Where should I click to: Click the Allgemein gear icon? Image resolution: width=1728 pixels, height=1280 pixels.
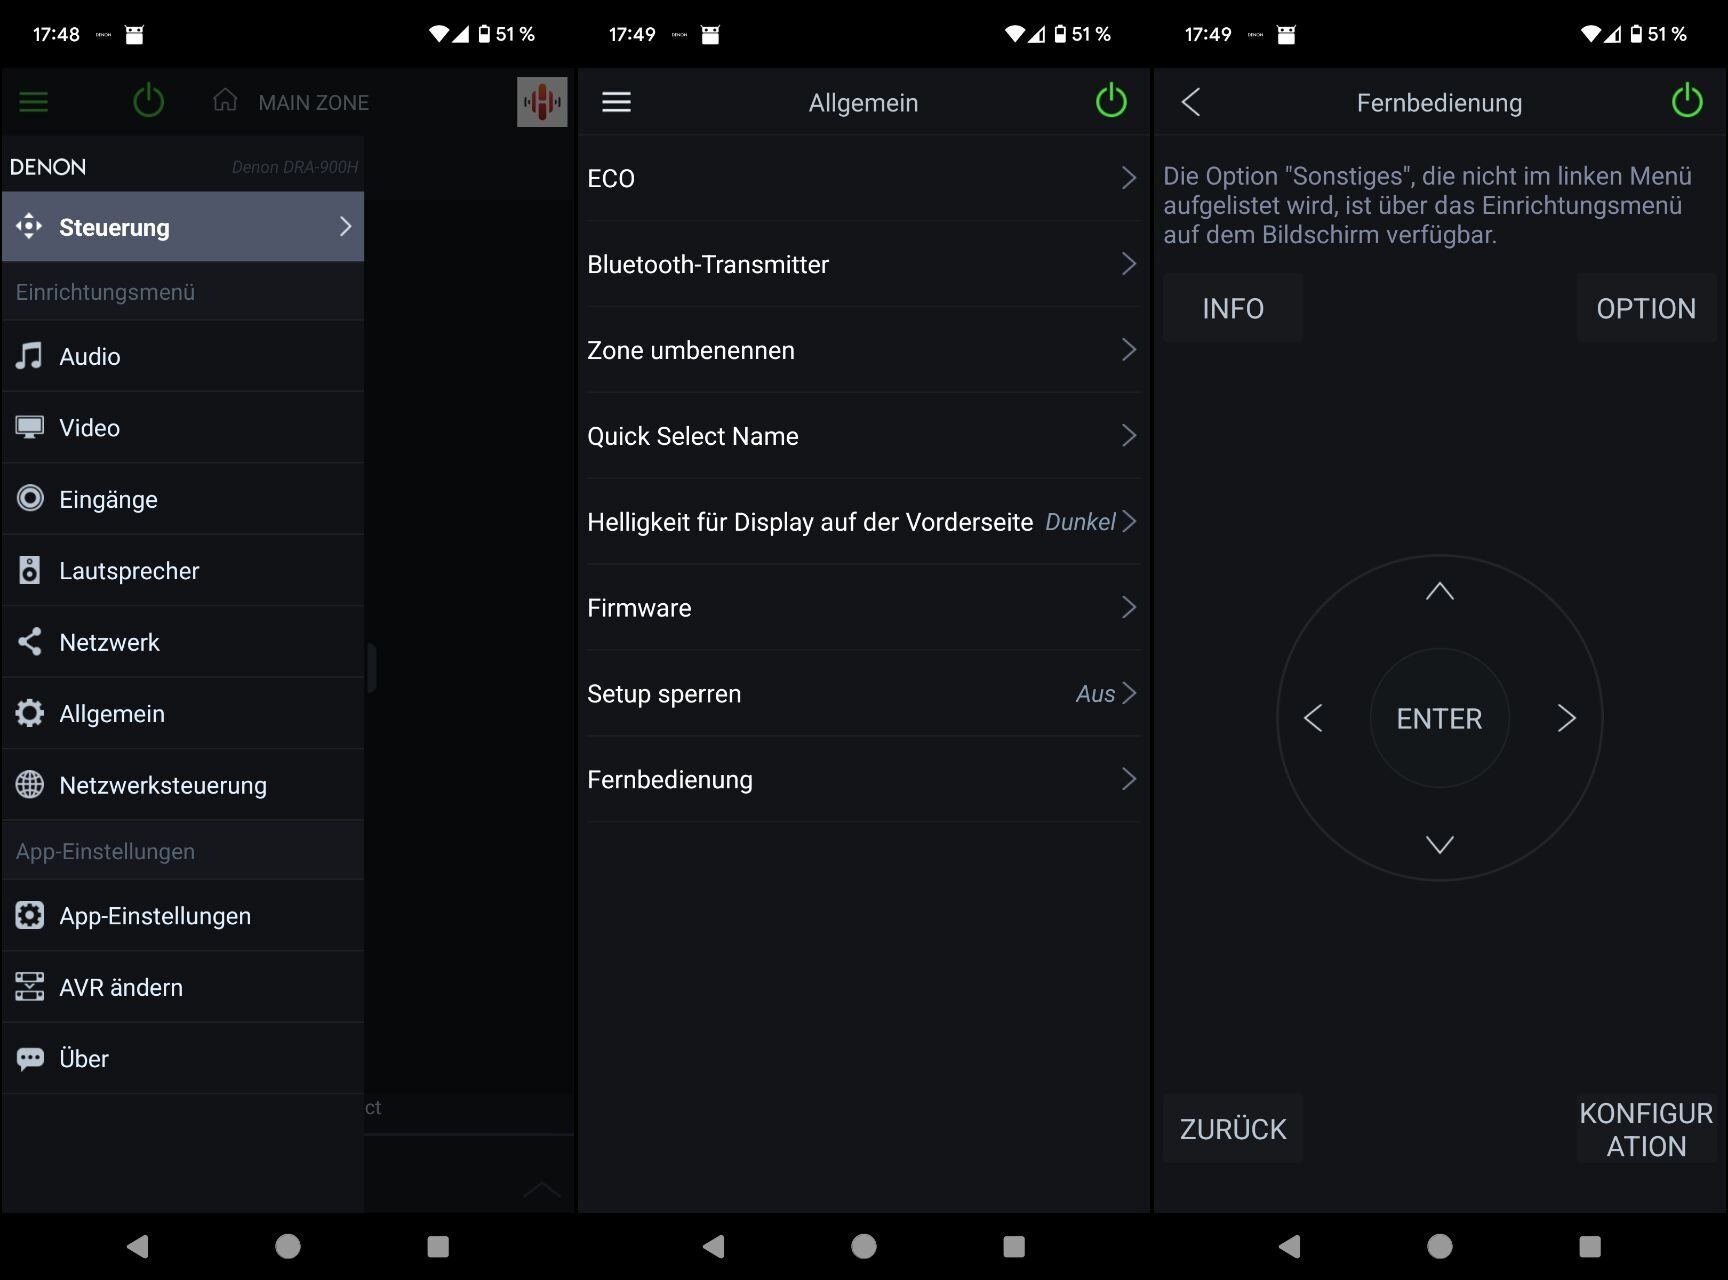[x=30, y=713]
